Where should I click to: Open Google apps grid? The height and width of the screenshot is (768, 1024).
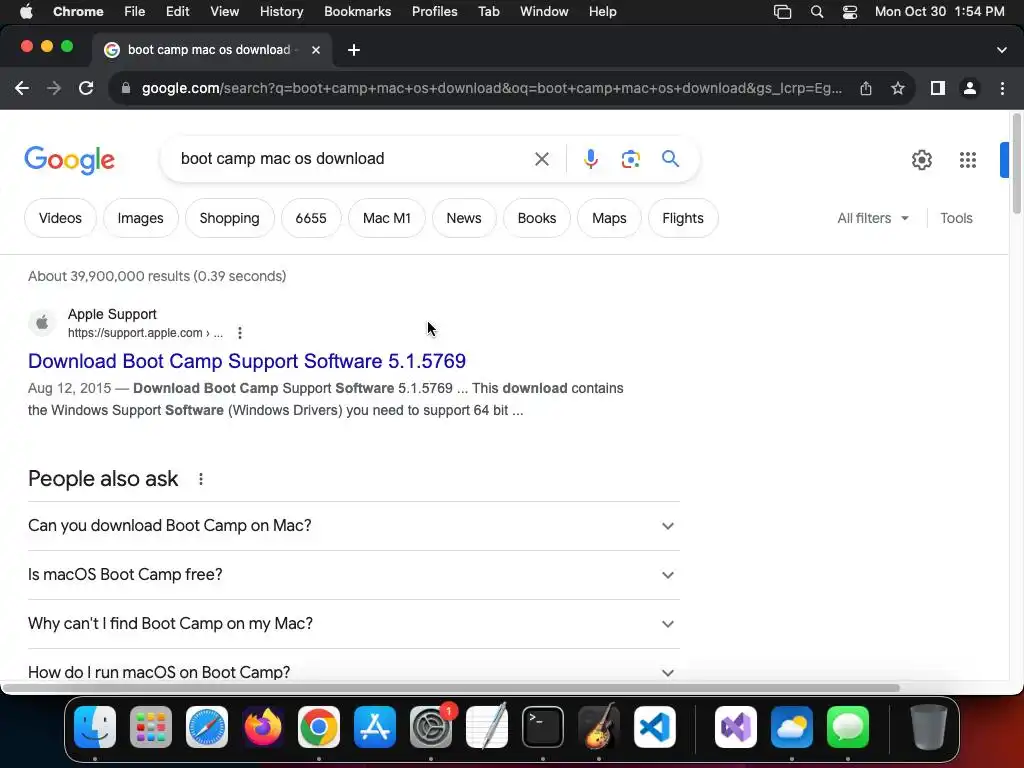tap(968, 160)
